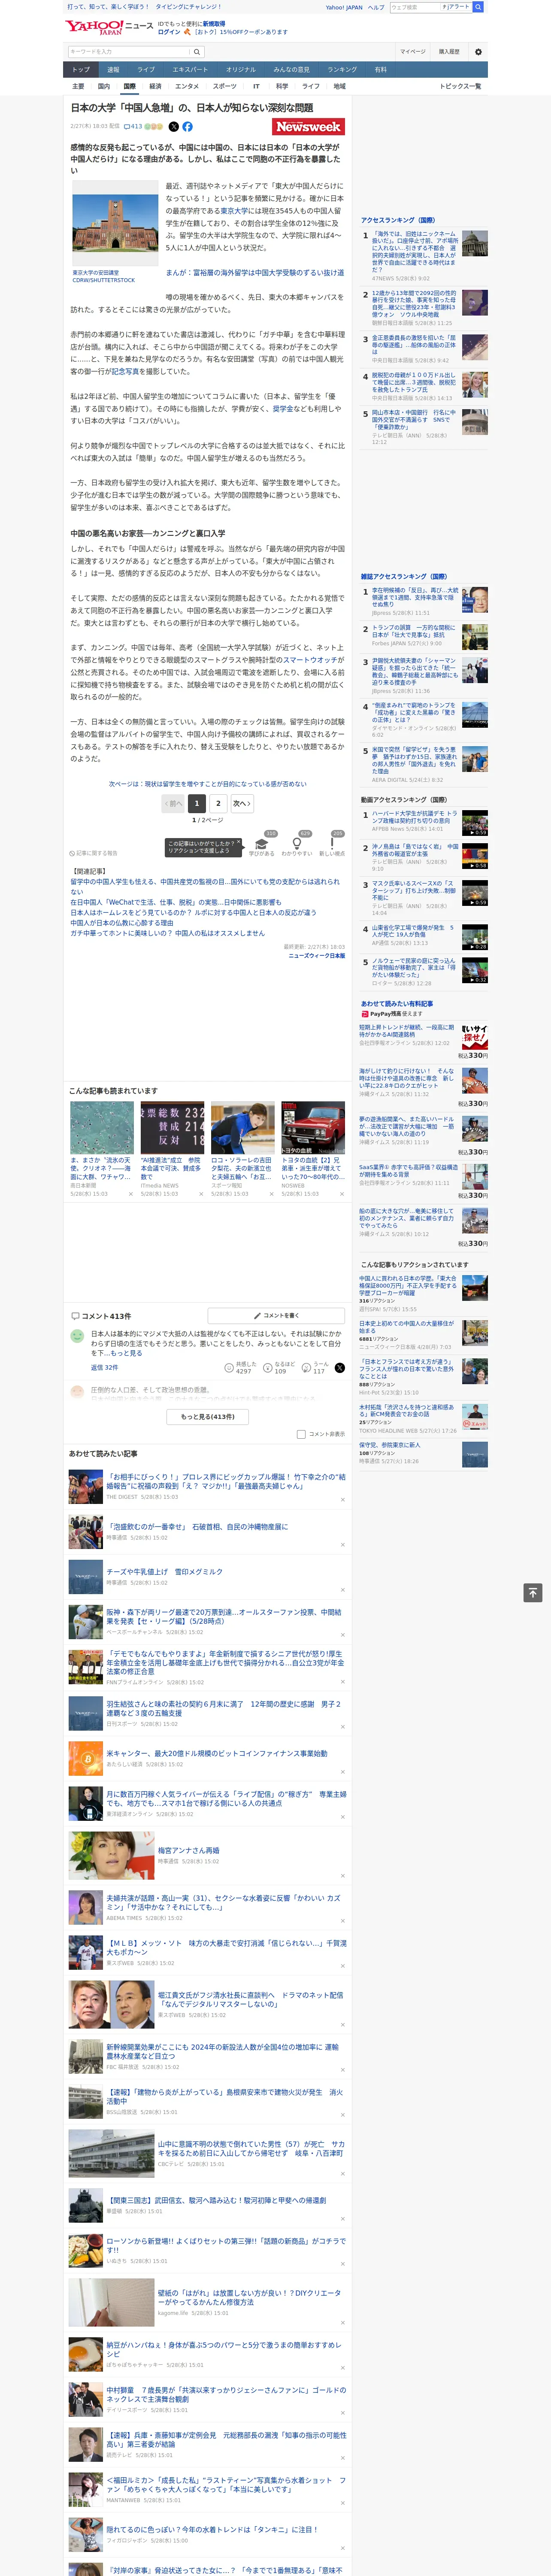Screen dimensions: 551x2576
Task: Open マイページ link
Action: (x=412, y=51)
